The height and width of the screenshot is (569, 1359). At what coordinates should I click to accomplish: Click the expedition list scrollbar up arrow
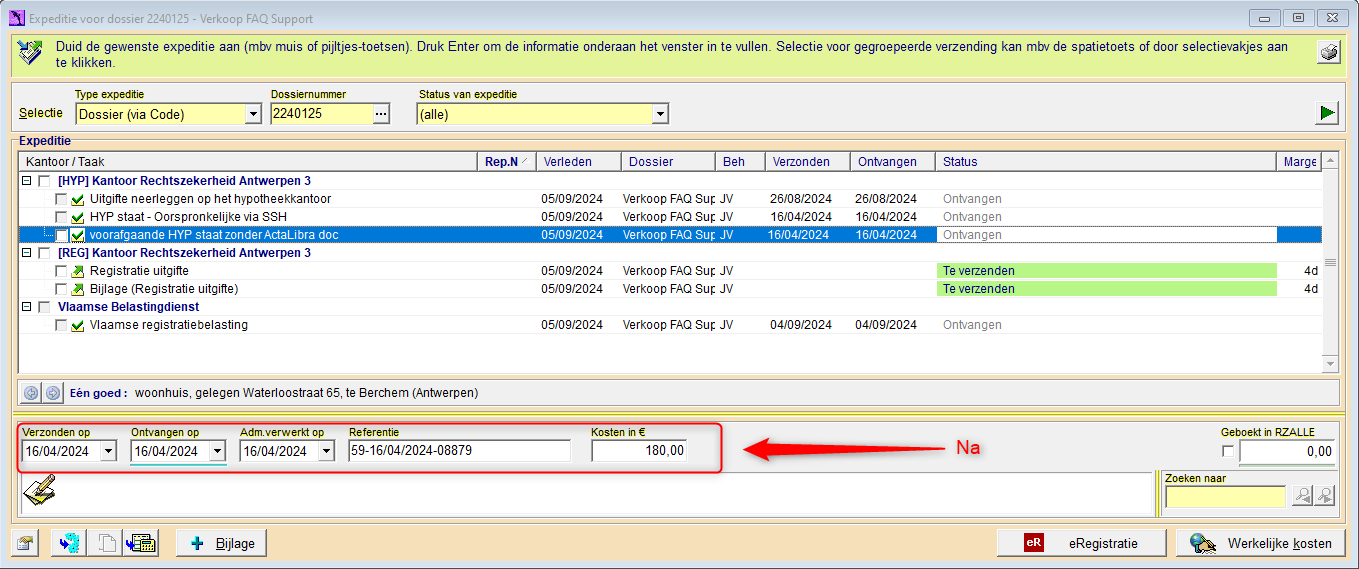coord(1330,161)
